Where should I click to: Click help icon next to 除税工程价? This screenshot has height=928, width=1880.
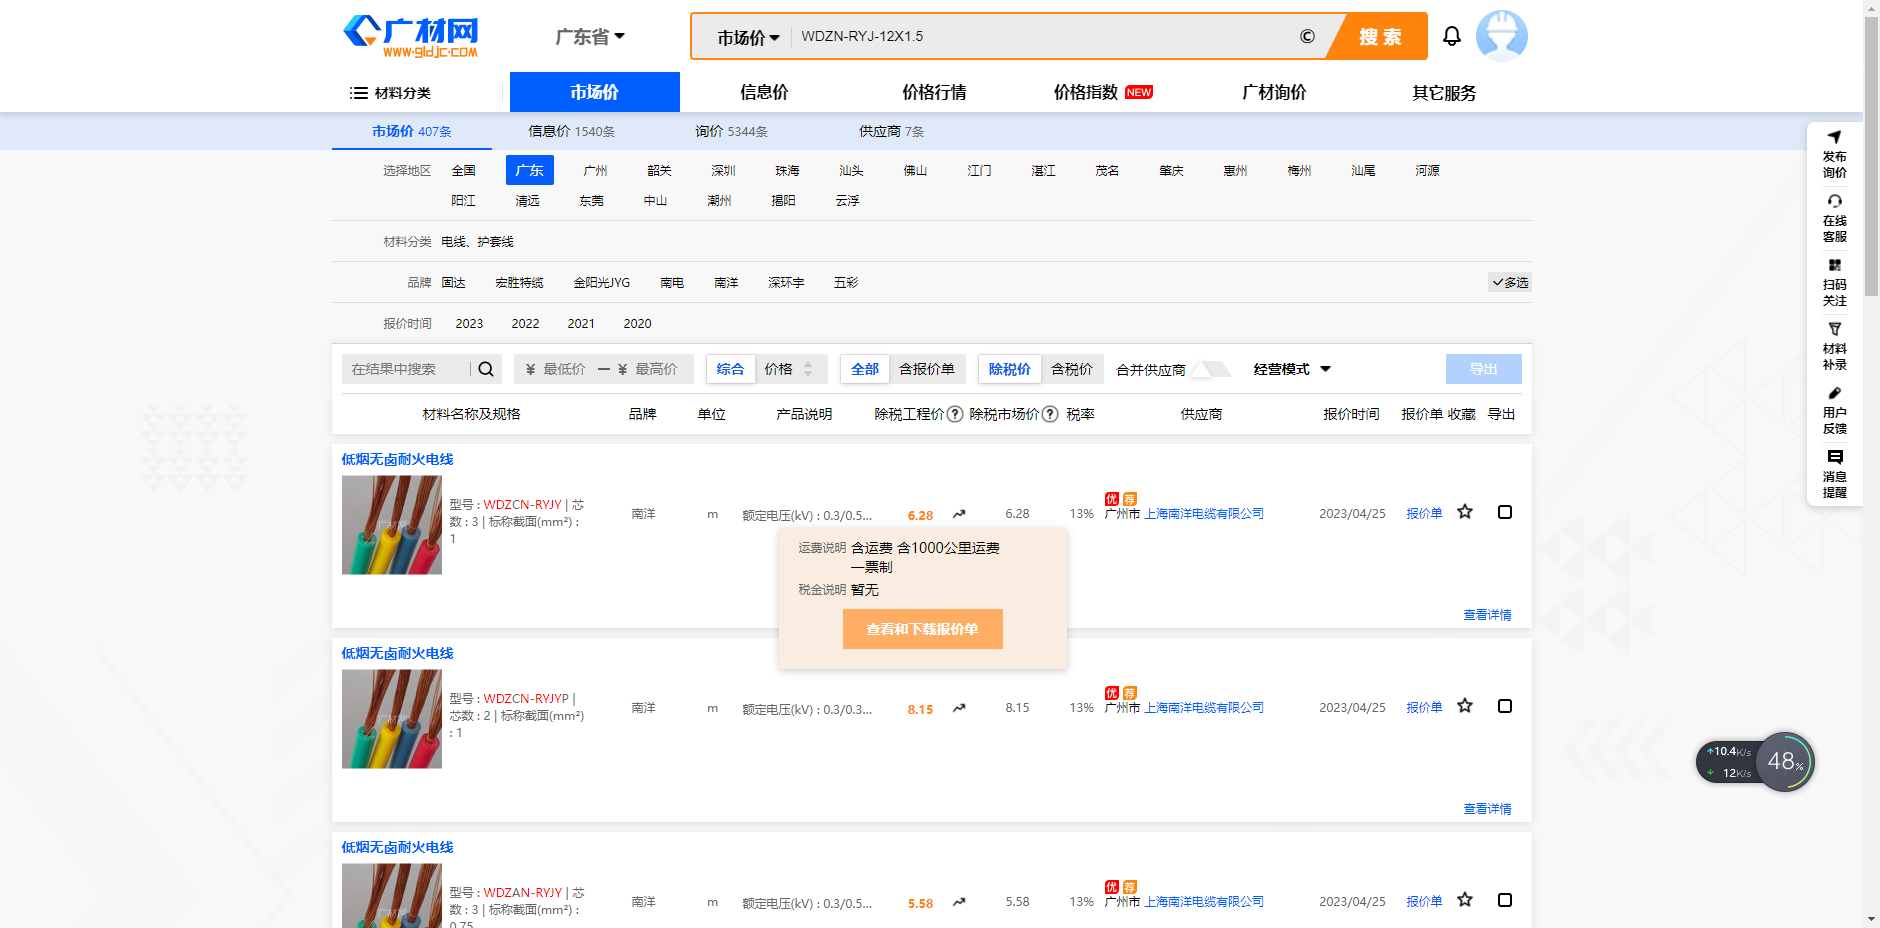click(x=955, y=414)
